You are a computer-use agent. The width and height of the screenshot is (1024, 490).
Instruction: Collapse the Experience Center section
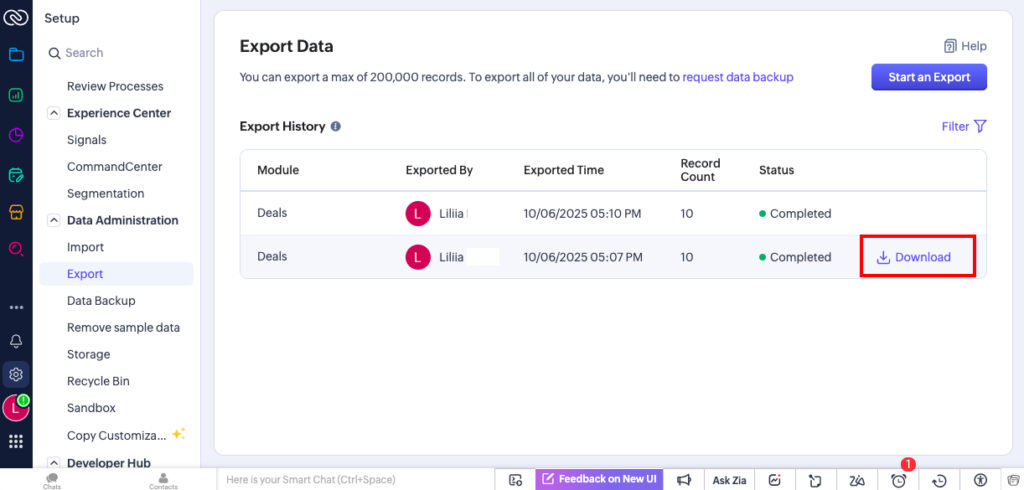click(x=53, y=113)
